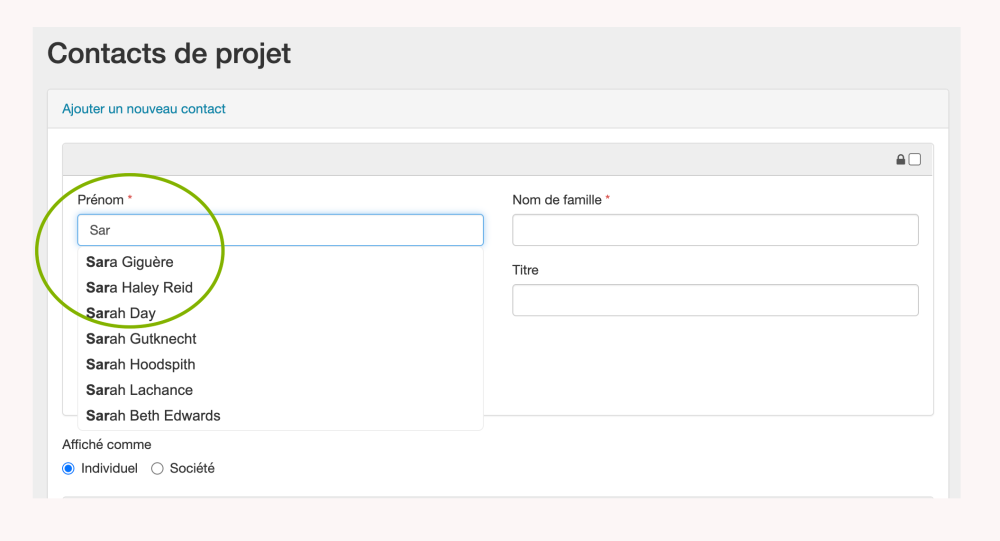The height and width of the screenshot is (541, 1000).
Task: Select Sara Haley Reid suggestion
Action: coord(139,288)
